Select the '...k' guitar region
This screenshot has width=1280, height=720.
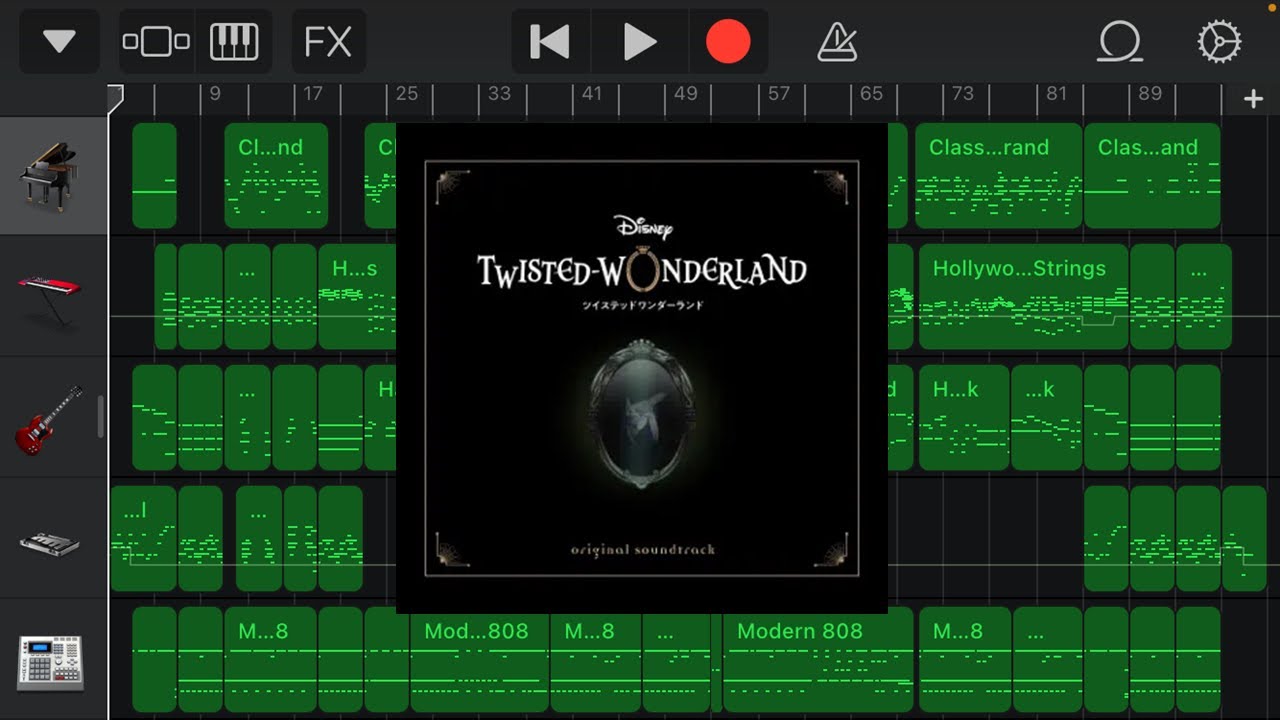click(1046, 418)
